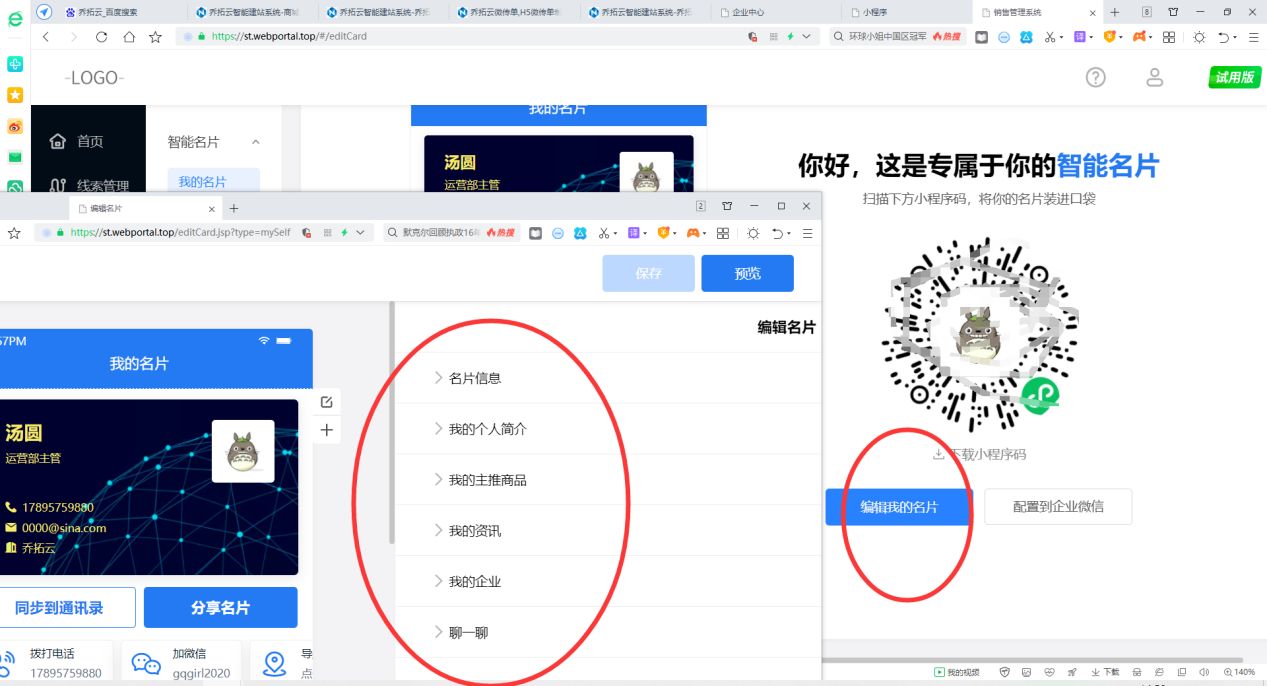Click the 加微信 chat bubble icon
Image resolution: width=1267 pixels, height=686 pixels.
pyautogui.click(x=146, y=664)
